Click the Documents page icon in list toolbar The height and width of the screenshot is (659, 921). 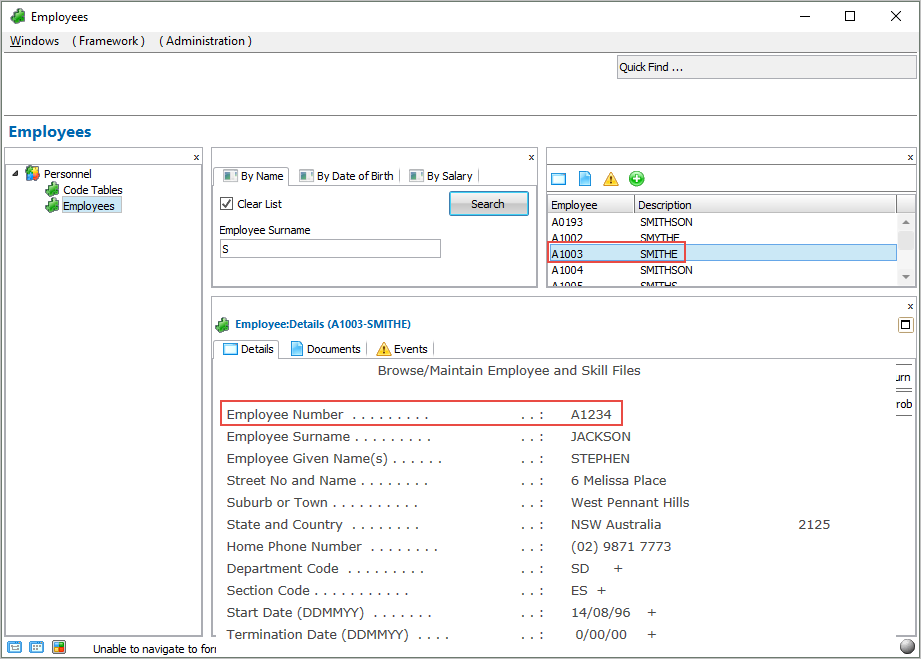pyautogui.click(x=585, y=179)
